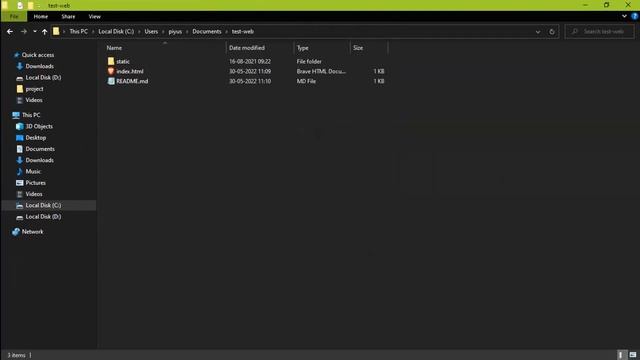
Task: Open the Help question mark icon
Action: point(635,16)
